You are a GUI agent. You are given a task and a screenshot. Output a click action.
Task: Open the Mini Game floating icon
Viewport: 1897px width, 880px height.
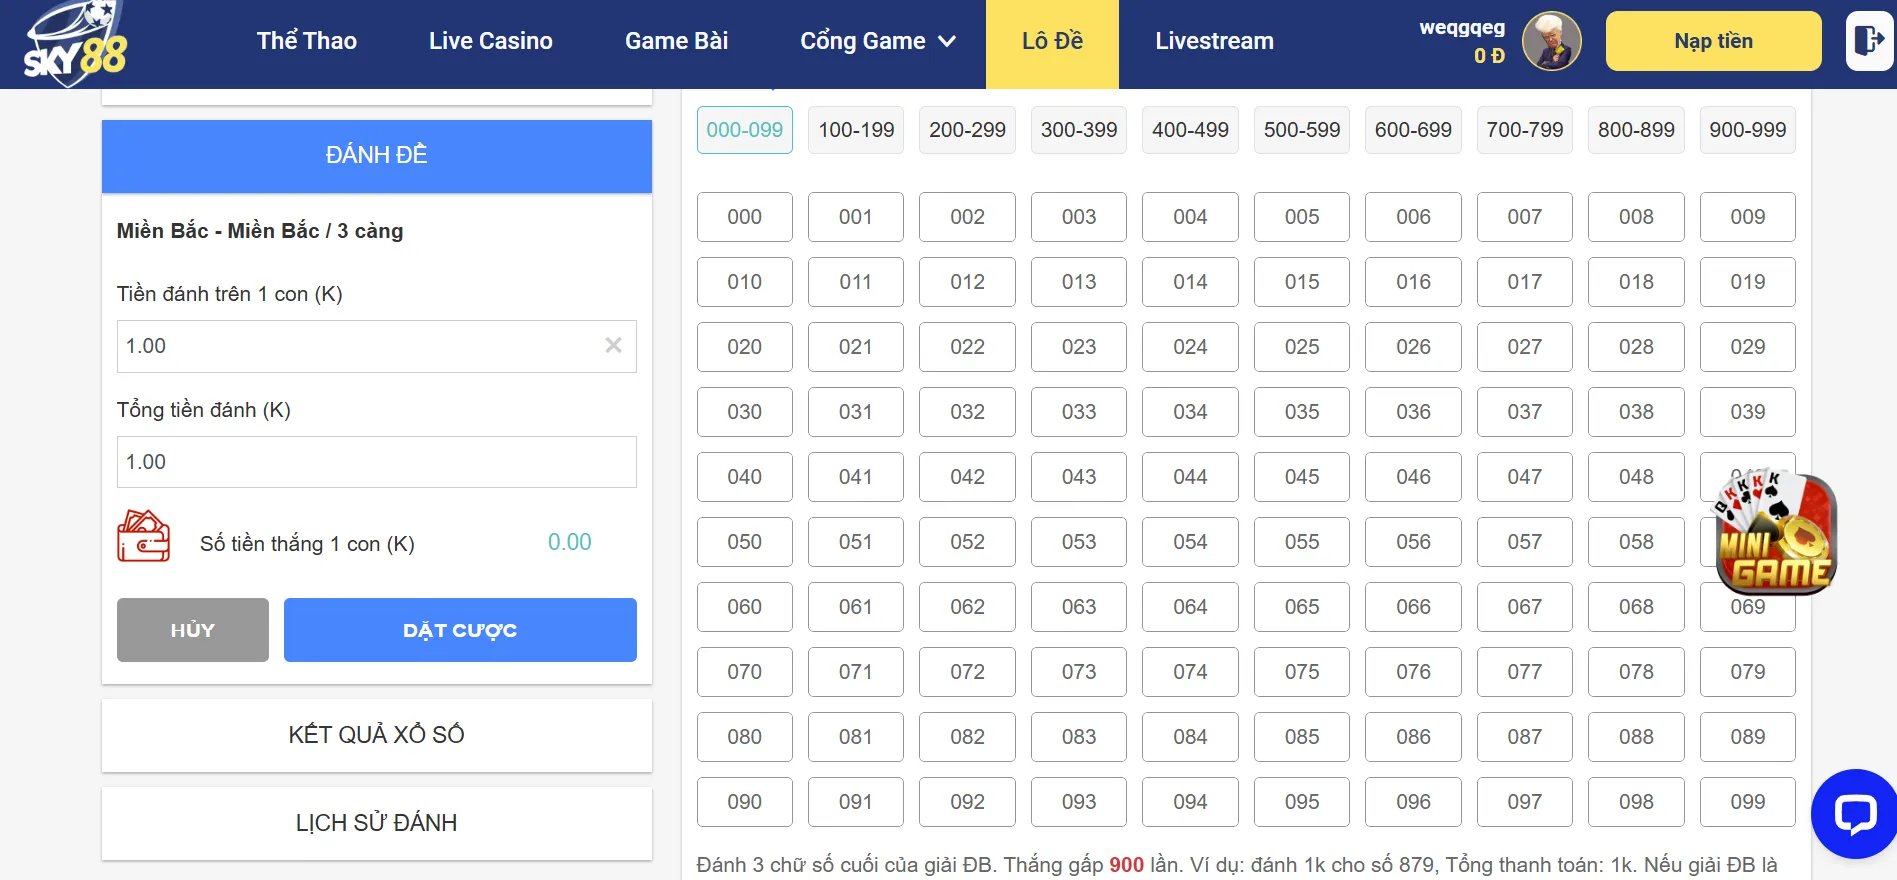(x=1776, y=534)
